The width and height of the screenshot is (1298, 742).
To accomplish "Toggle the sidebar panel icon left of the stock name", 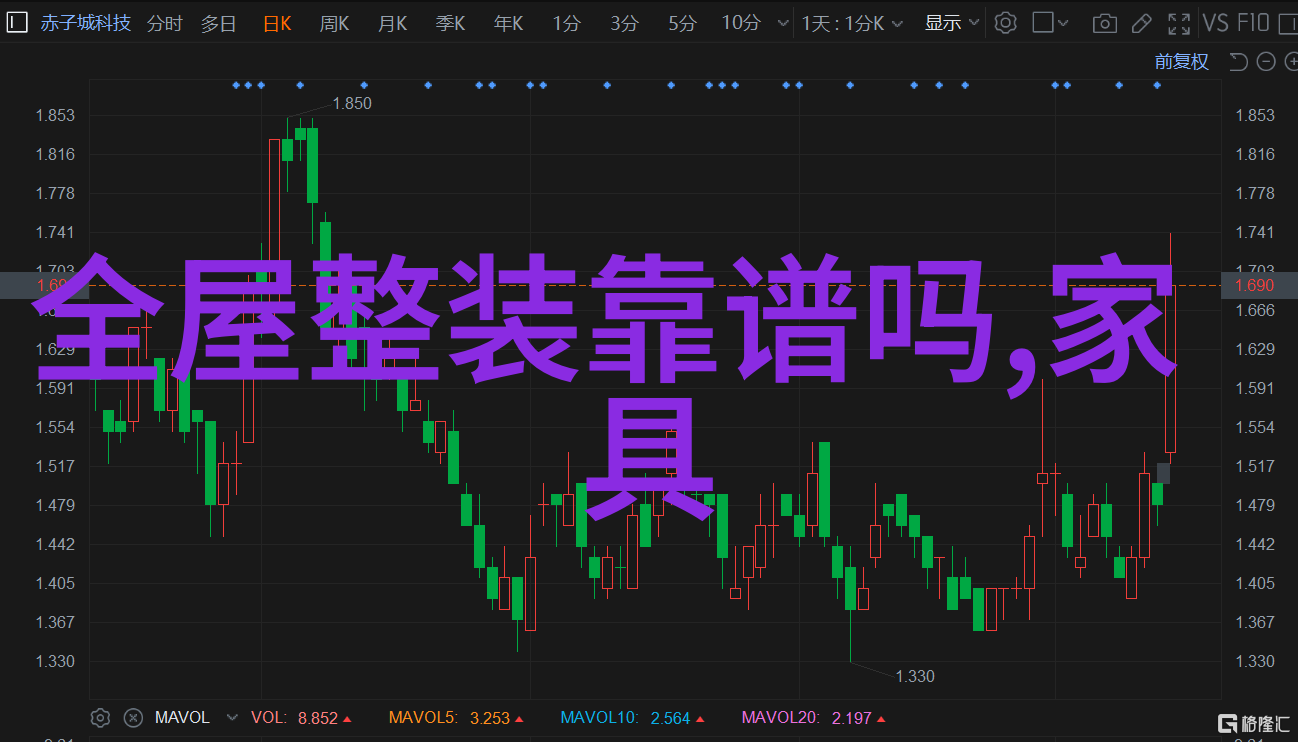I will pyautogui.click(x=19, y=22).
